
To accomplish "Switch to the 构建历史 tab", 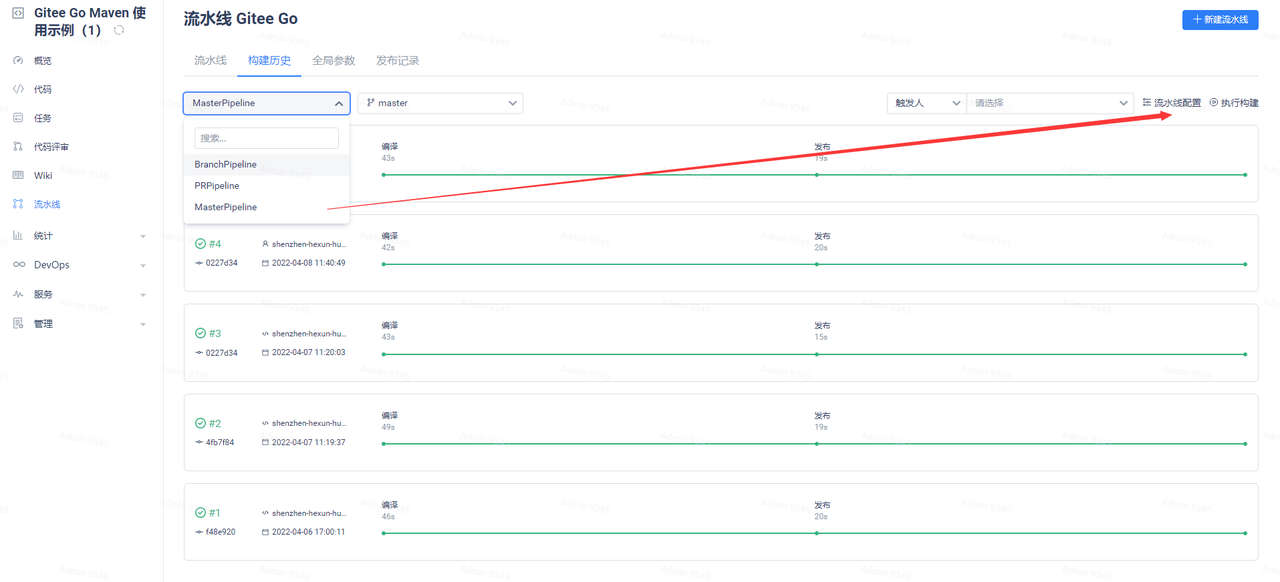I will click(x=269, y=61).
